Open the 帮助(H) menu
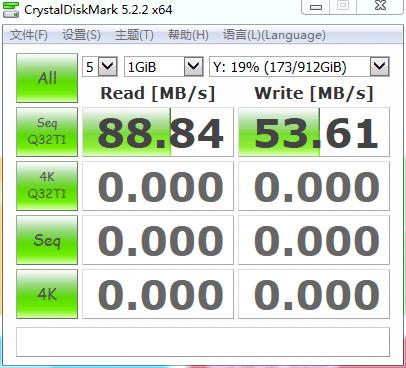The image size is (406, 368). tap(188, 35)
